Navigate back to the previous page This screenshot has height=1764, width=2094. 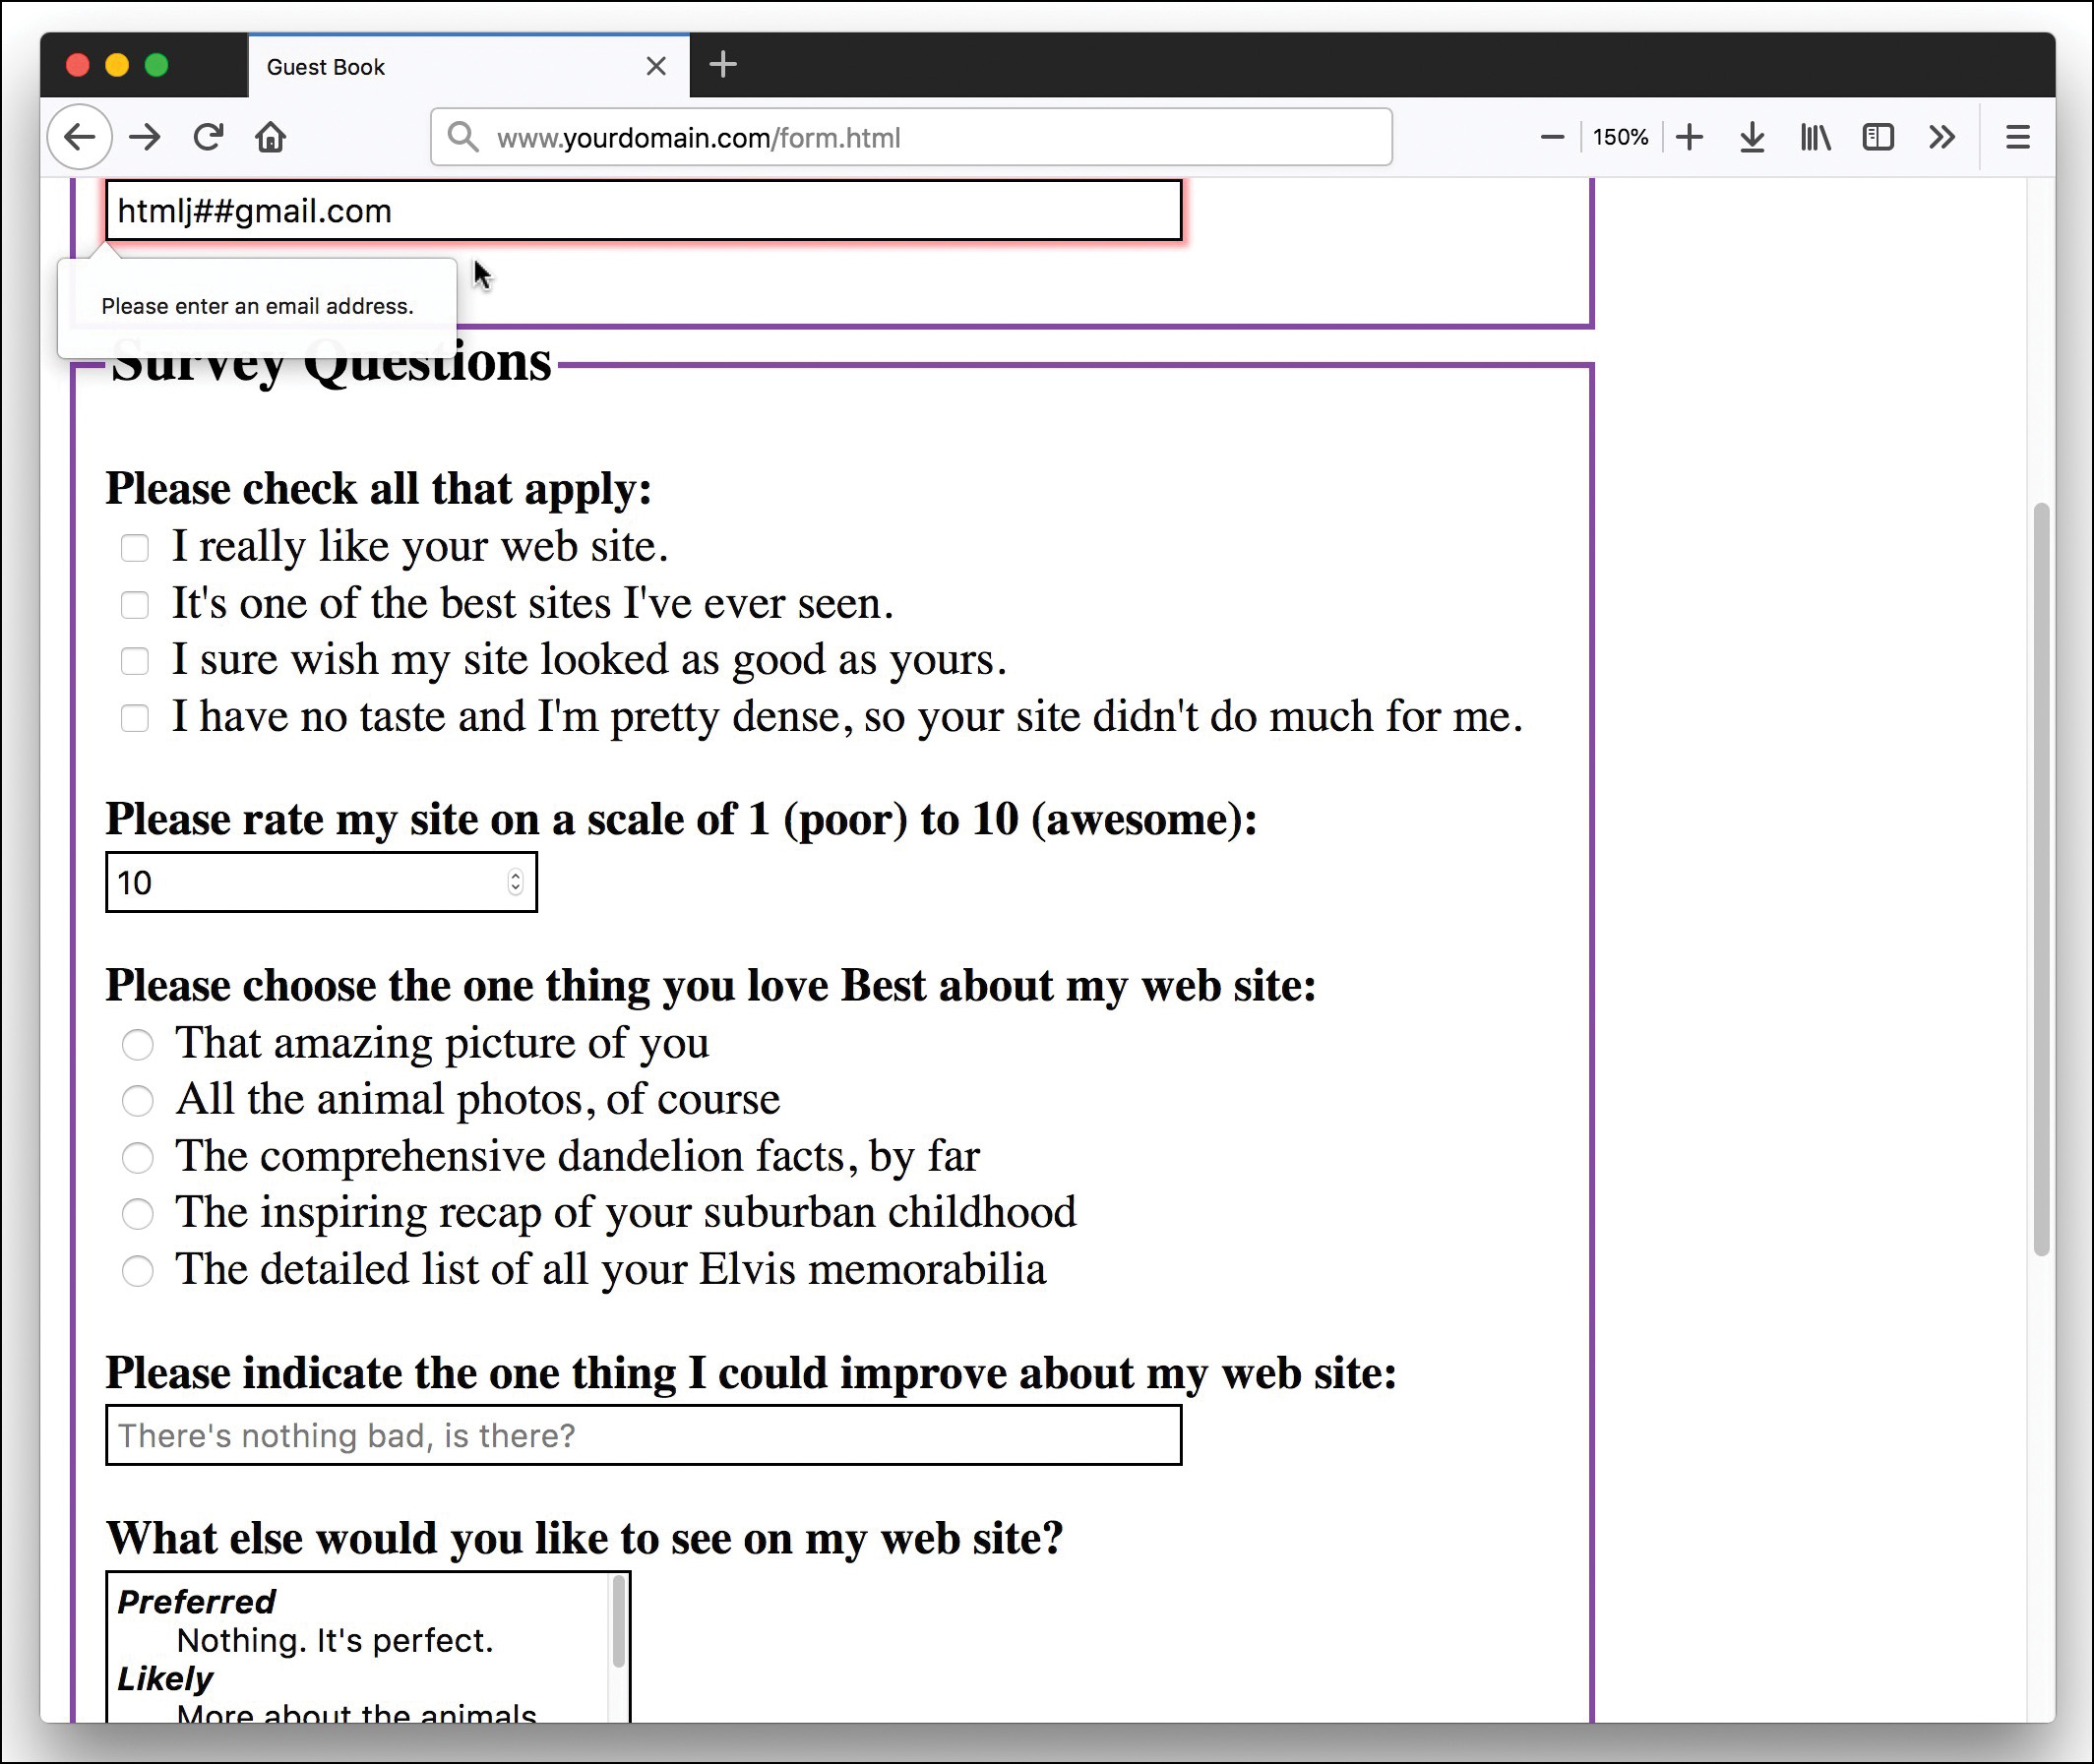point(80,137)
